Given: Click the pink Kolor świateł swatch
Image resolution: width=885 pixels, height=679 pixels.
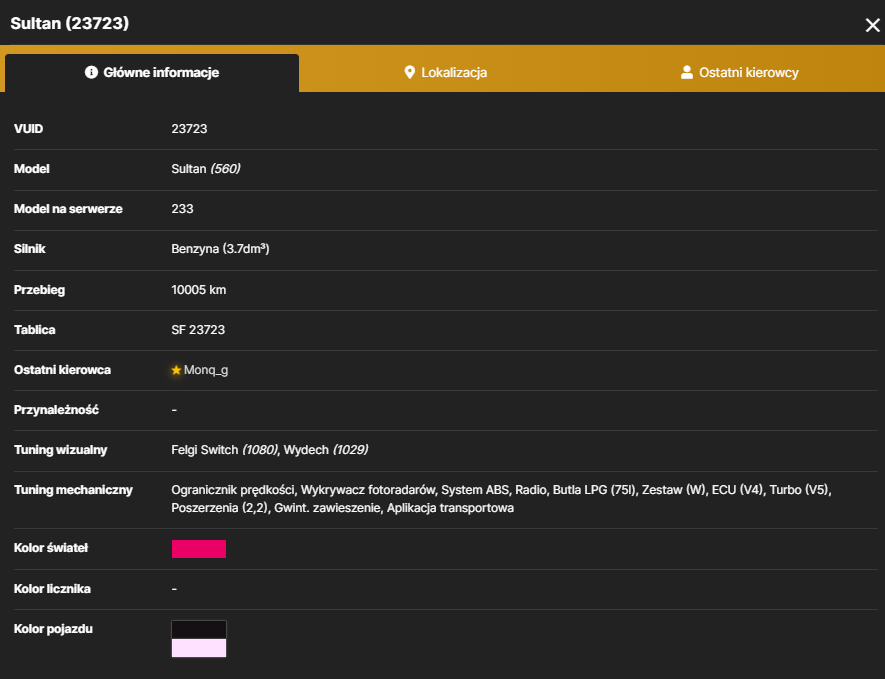Looking at the screenshot, I should tap(199, 549).
